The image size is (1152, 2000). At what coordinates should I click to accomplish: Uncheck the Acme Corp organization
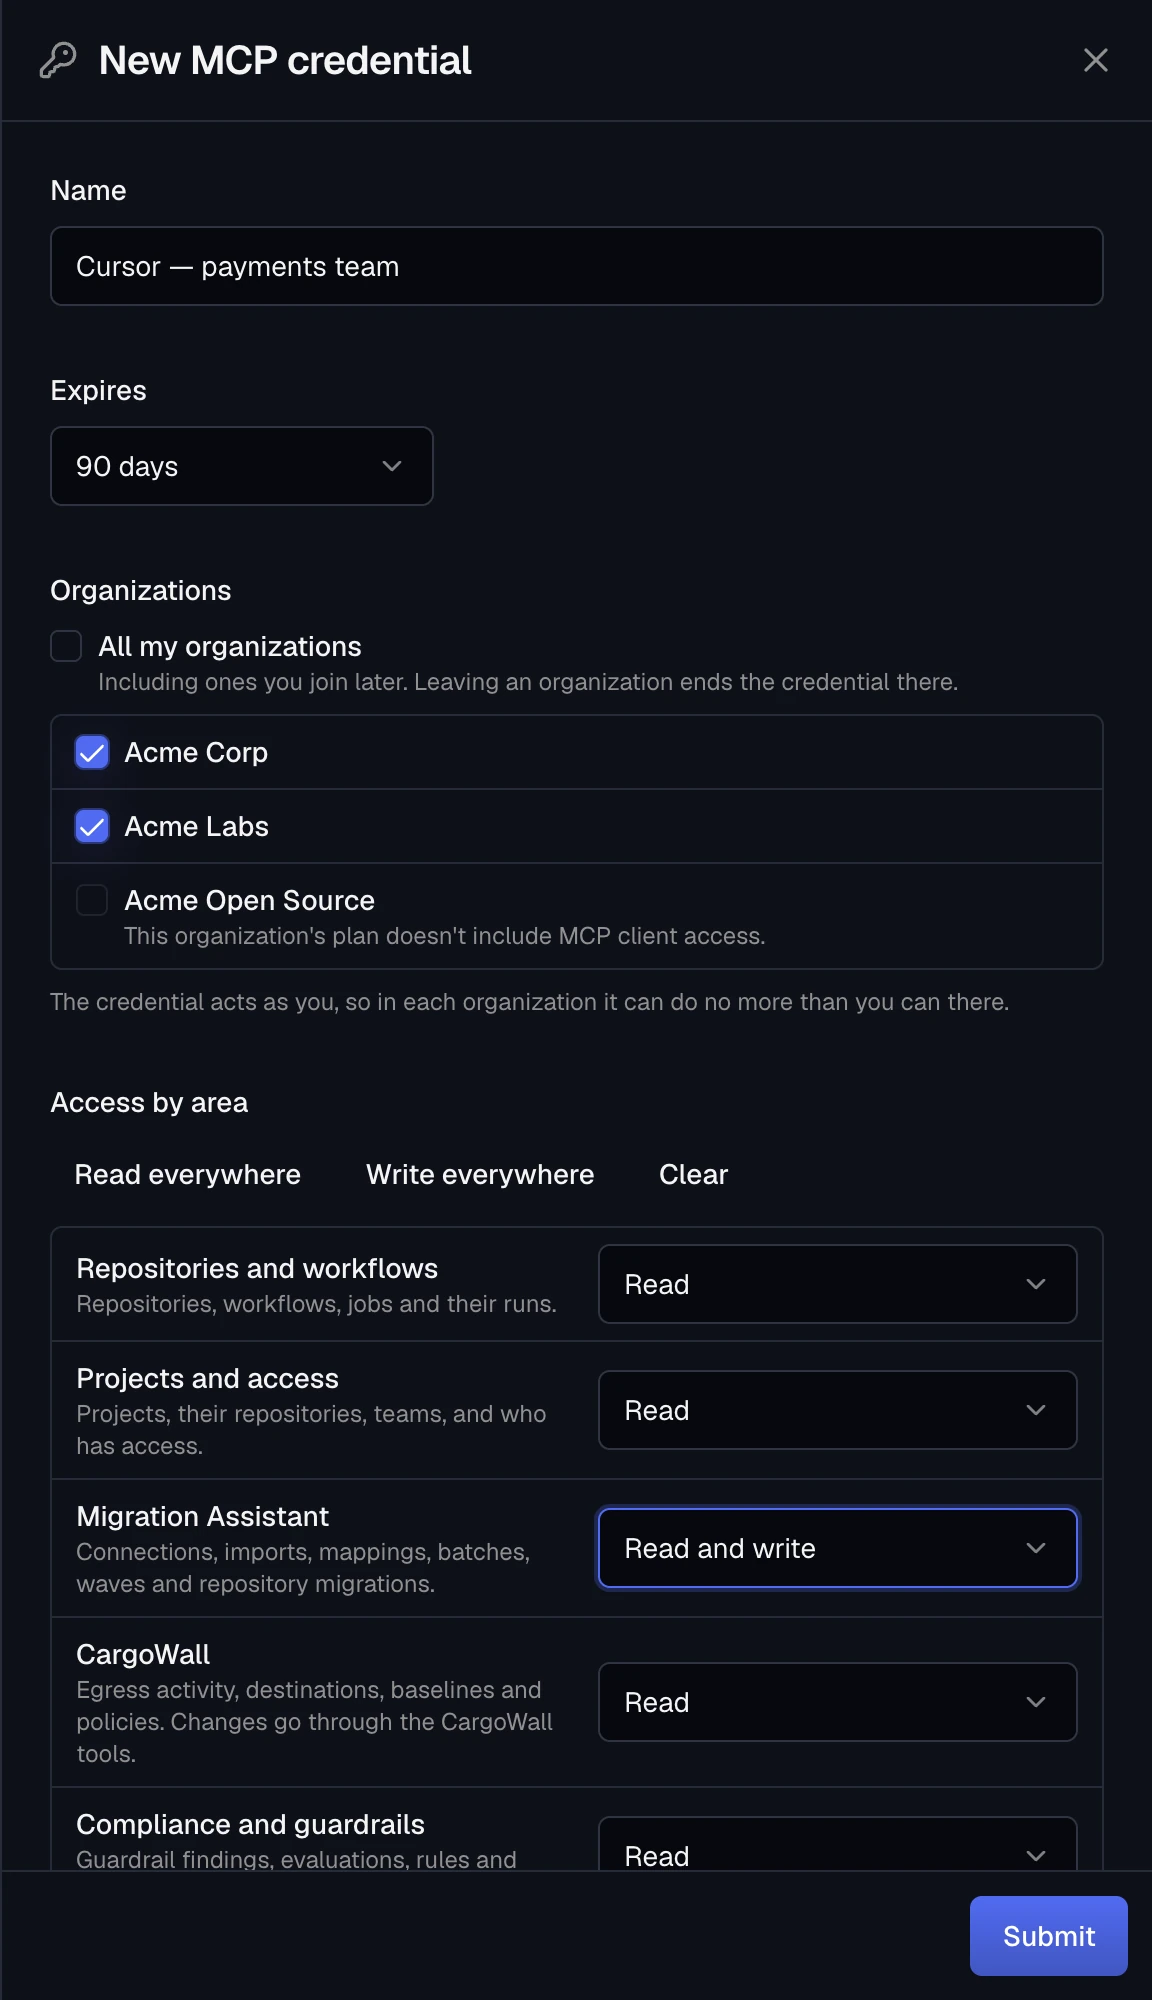[92, 752]
